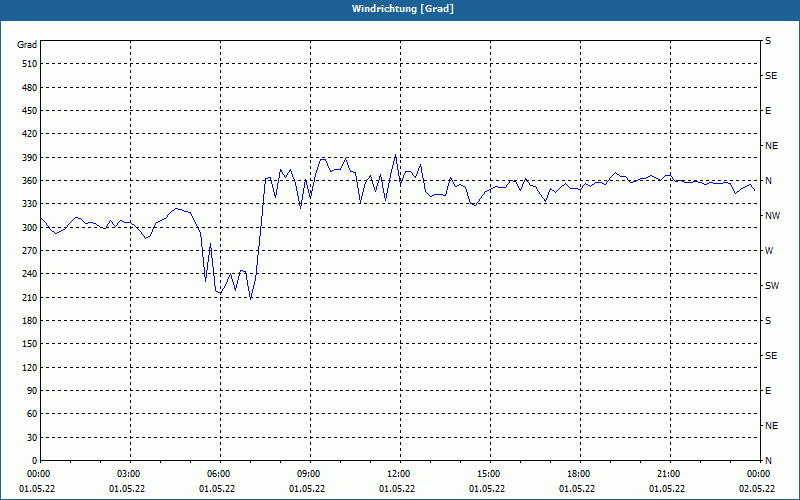Select the 150 degree axis label

pos(29,344)
